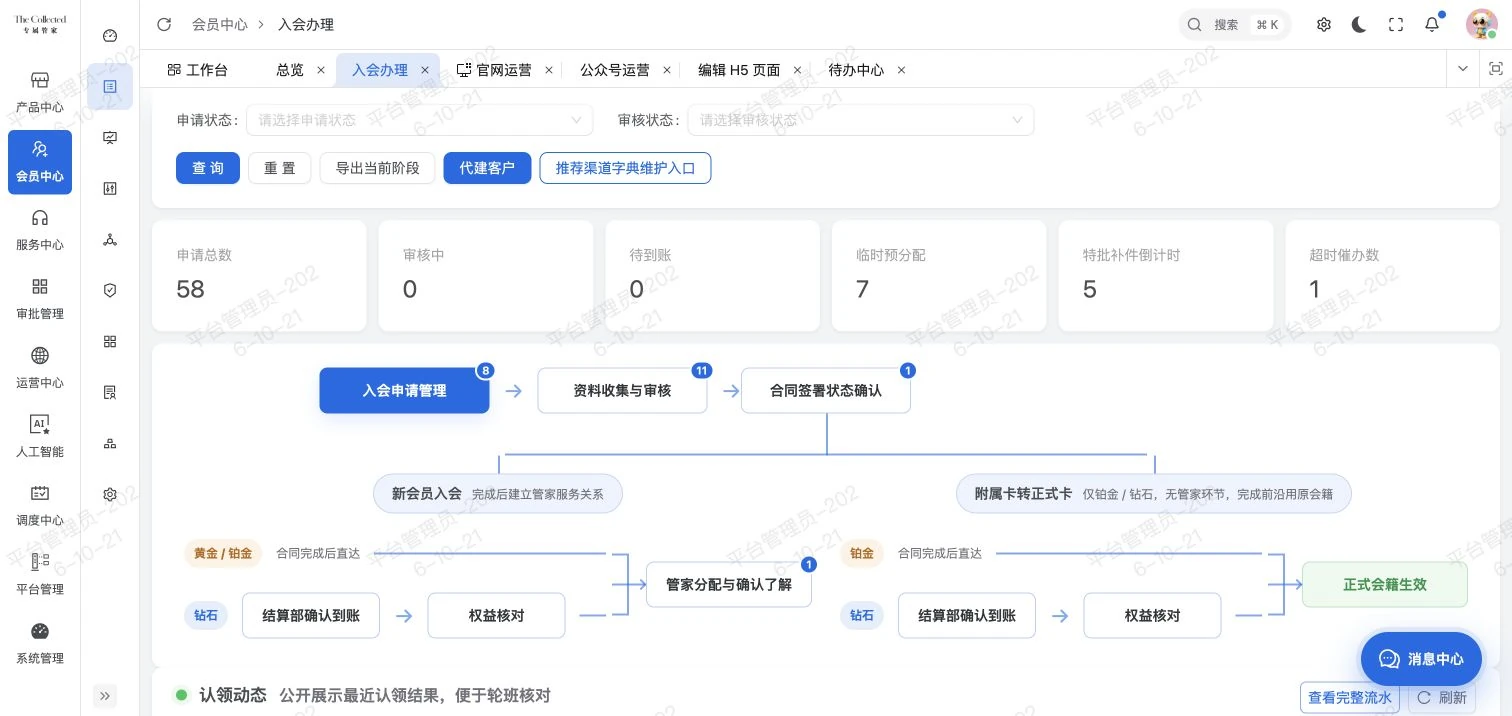
Task: Enter fullscreen with the expand-corners icon
Action: 1396,25
